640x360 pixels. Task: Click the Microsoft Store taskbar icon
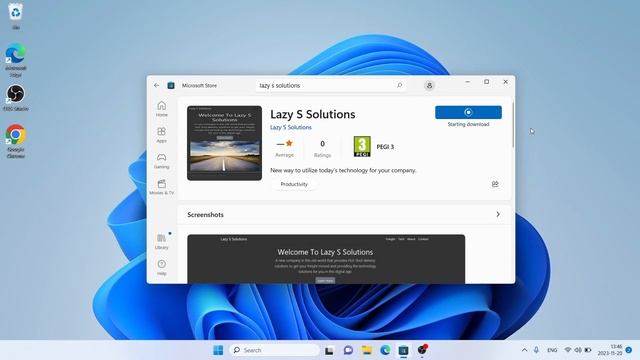pos(403,350)
